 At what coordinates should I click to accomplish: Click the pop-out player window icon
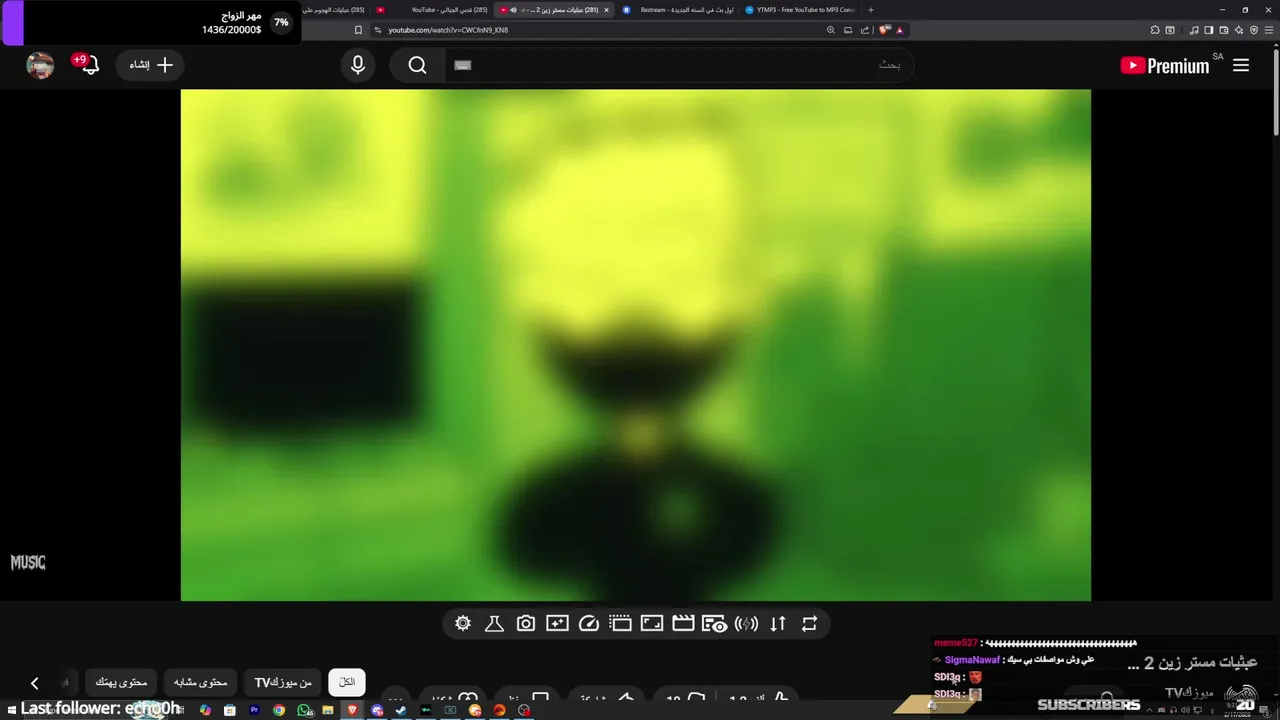(620, 623)
